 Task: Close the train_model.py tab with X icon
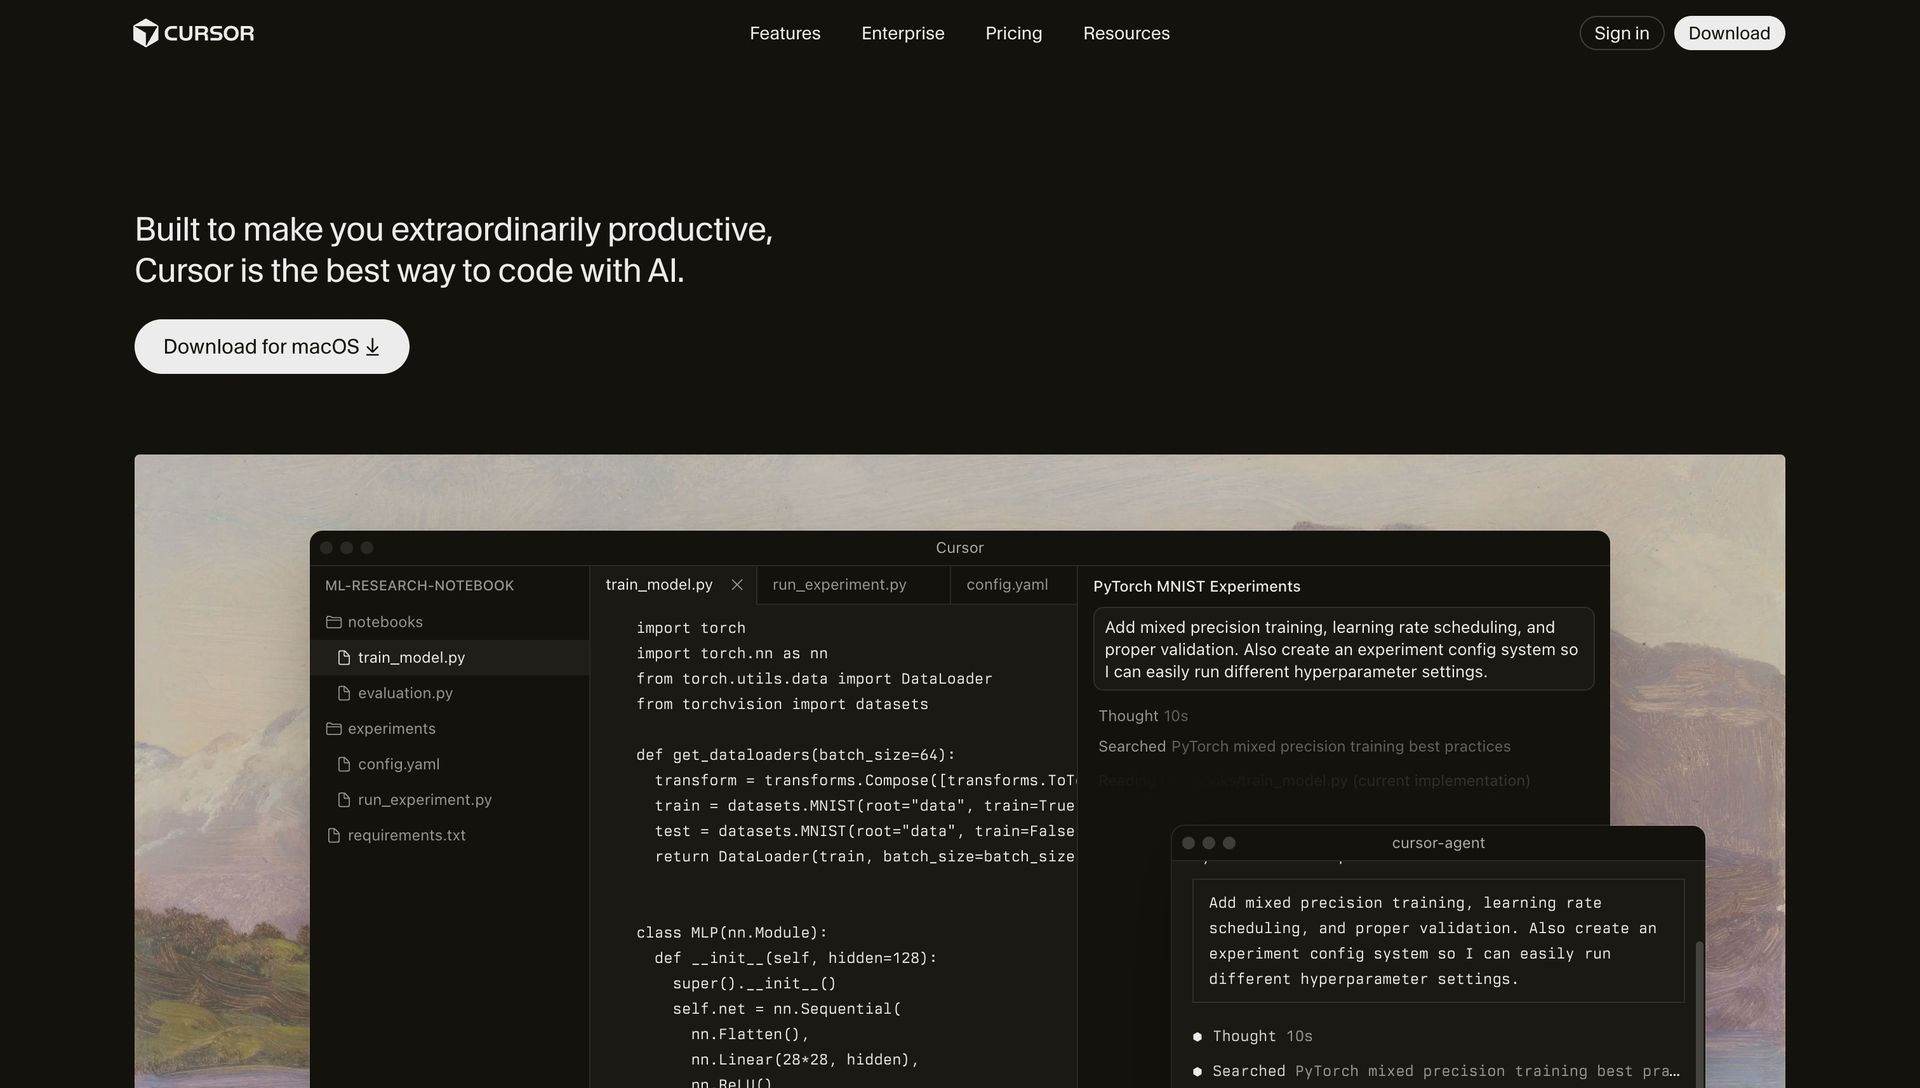pos(737,585)
